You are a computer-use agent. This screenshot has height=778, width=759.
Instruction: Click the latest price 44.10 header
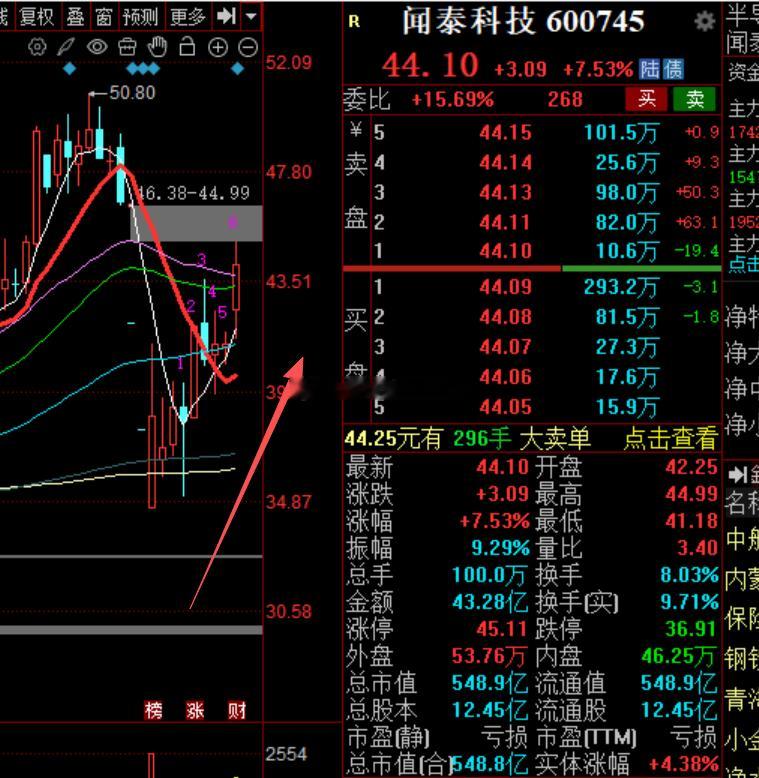(x=430, y=65)
